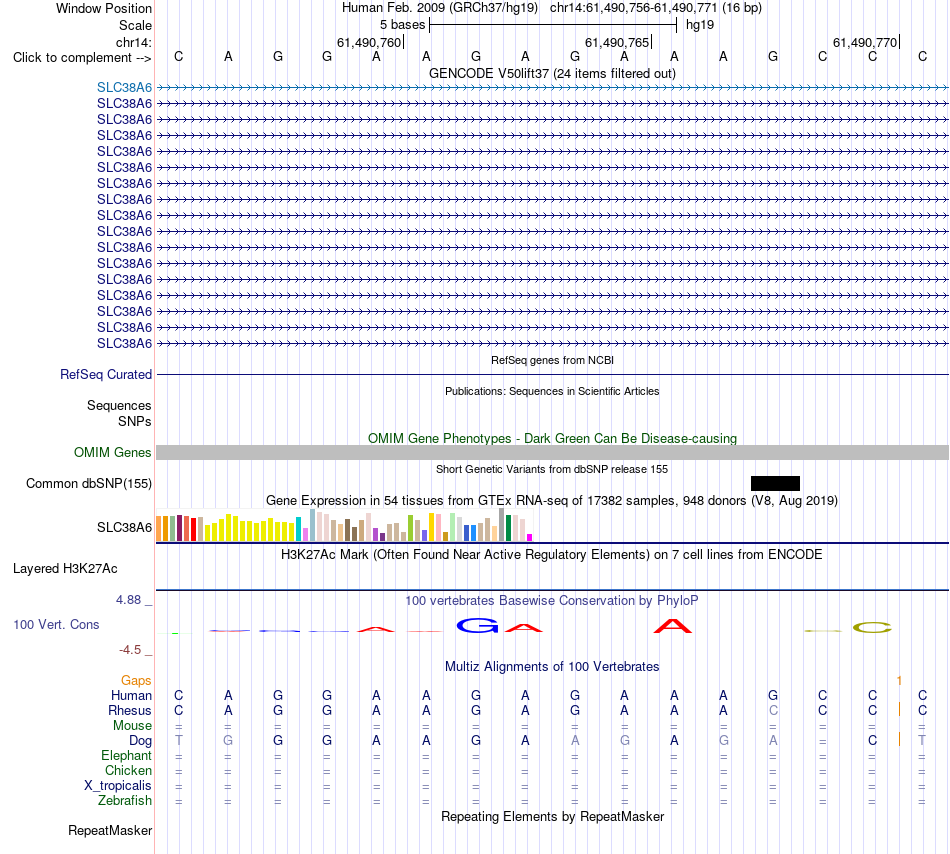This screenshot has height=854, width=950.
Task: Click the Rhesus alignment row label
Action: [130, 710]
